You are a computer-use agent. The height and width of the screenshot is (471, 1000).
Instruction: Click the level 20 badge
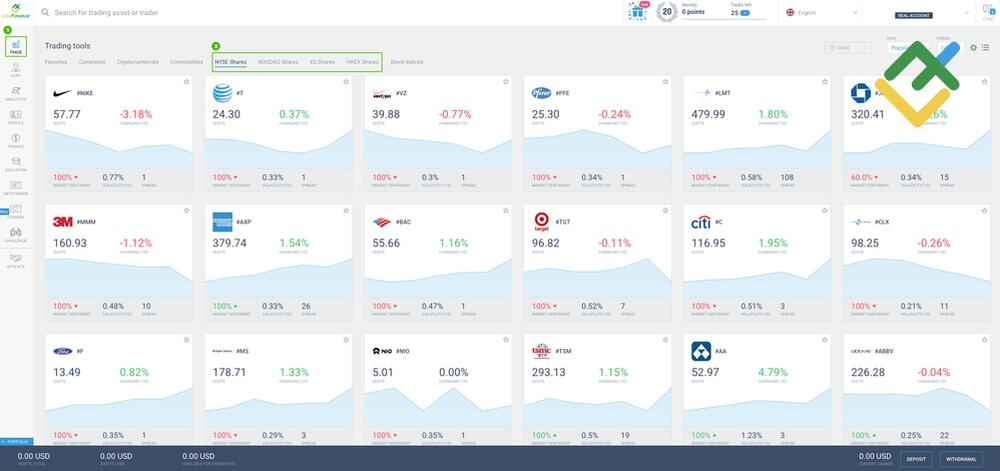666,11
